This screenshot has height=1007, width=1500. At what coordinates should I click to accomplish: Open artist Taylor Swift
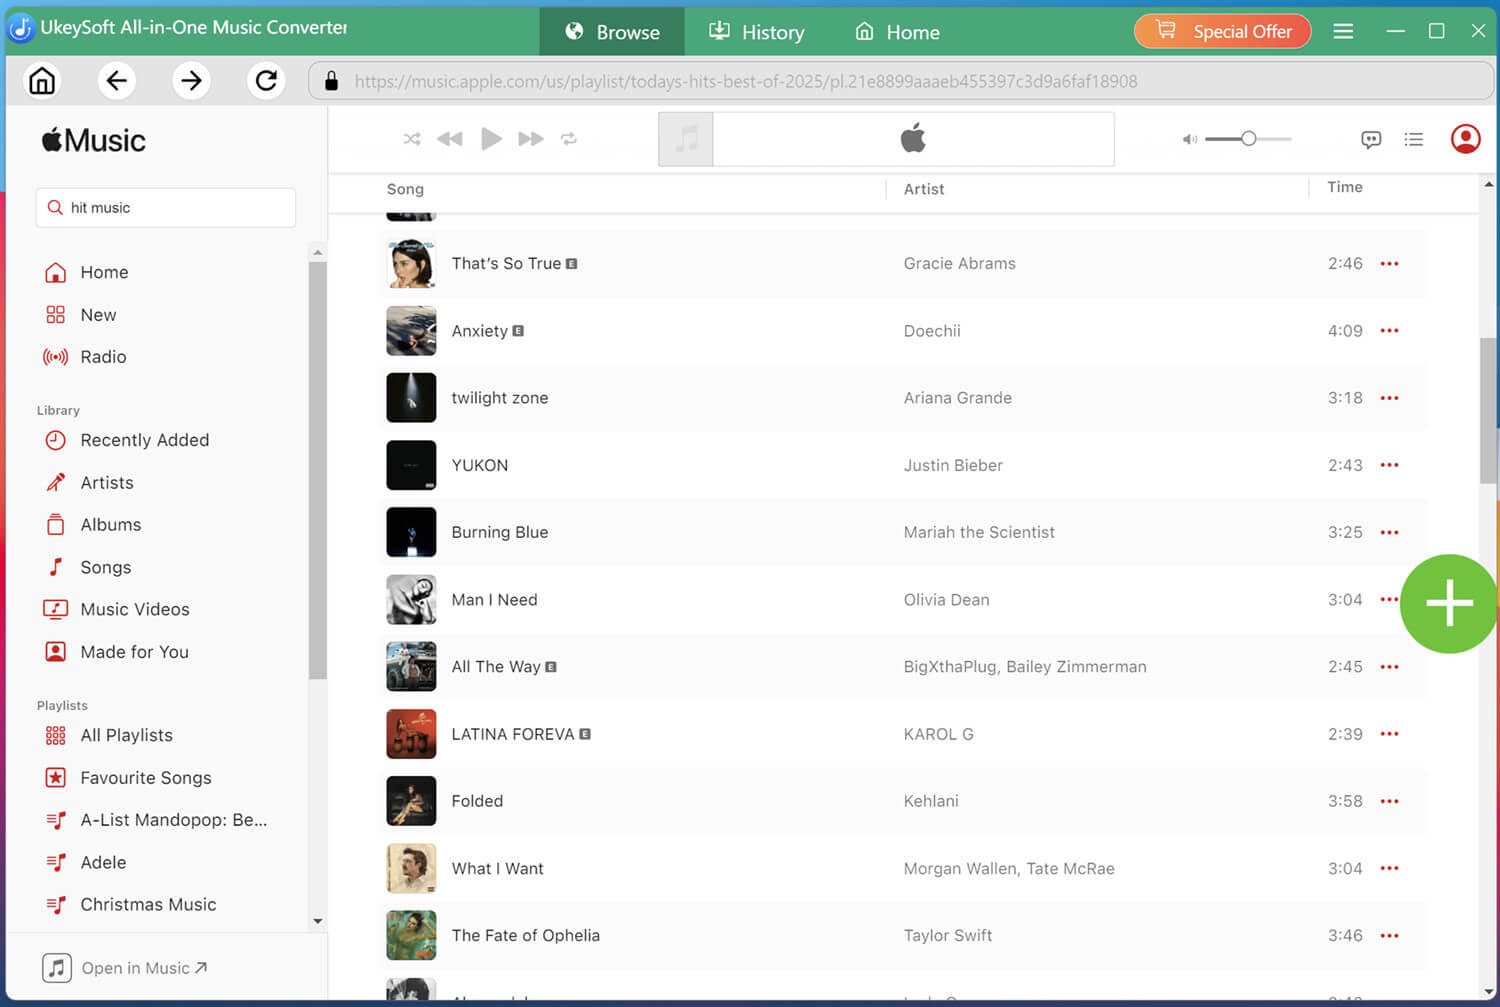[948, 936]
